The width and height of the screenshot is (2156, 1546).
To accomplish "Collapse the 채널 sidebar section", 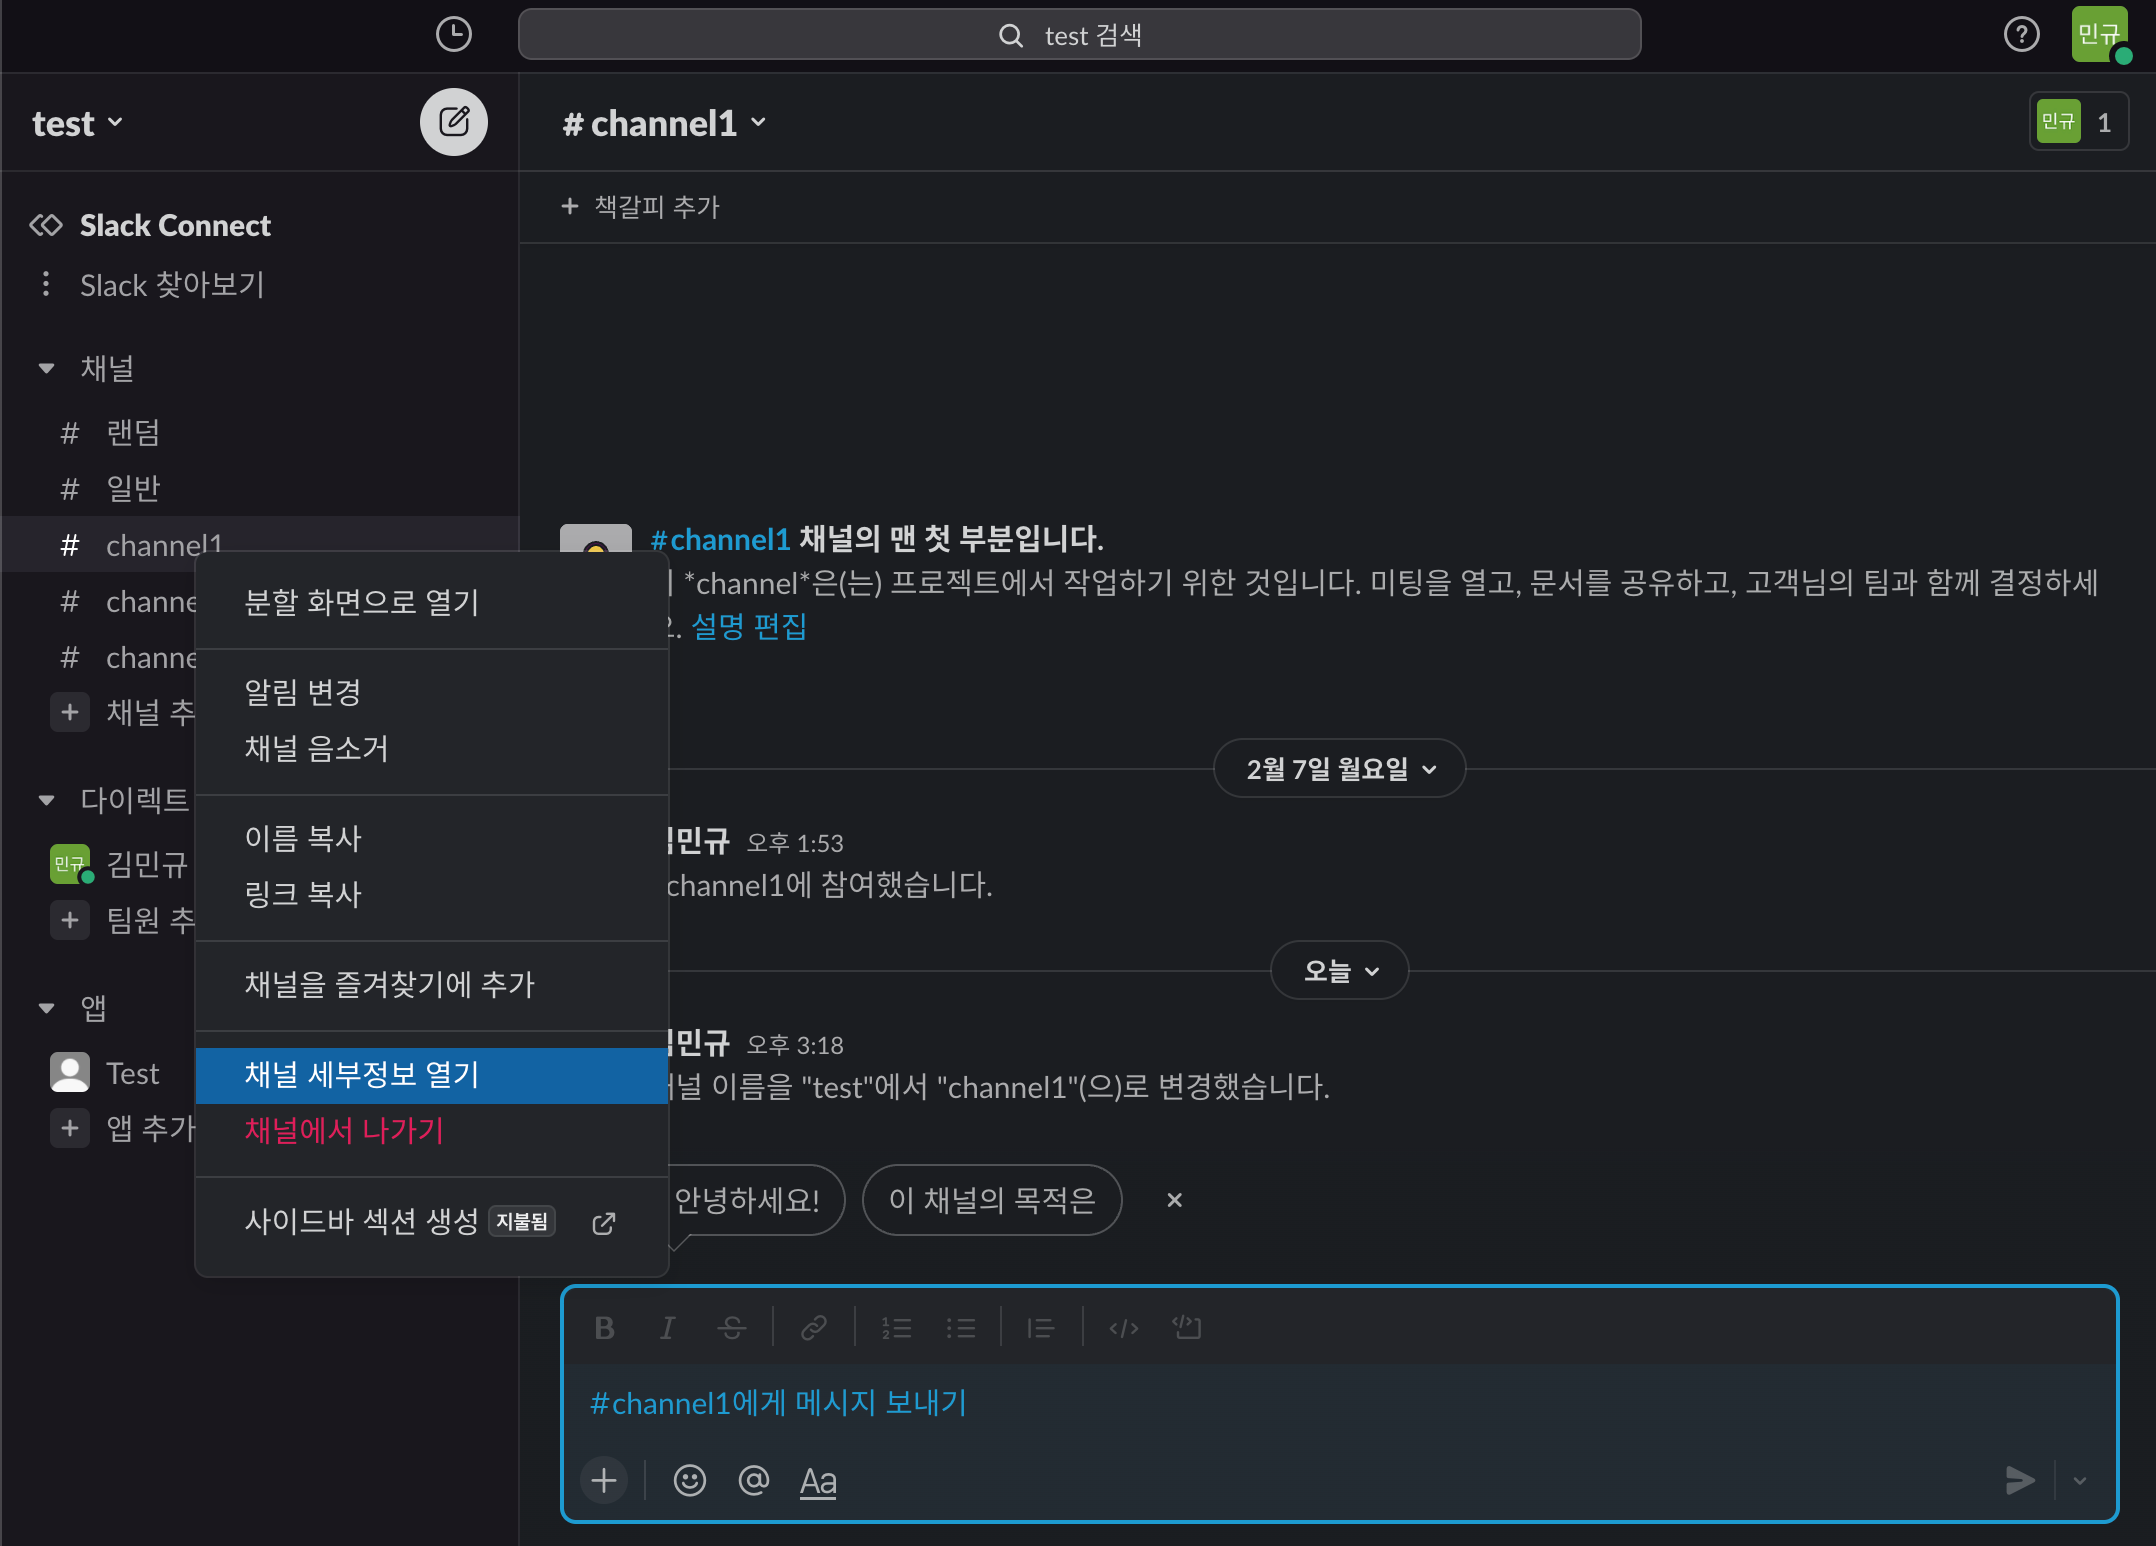I will coord(46,368).
